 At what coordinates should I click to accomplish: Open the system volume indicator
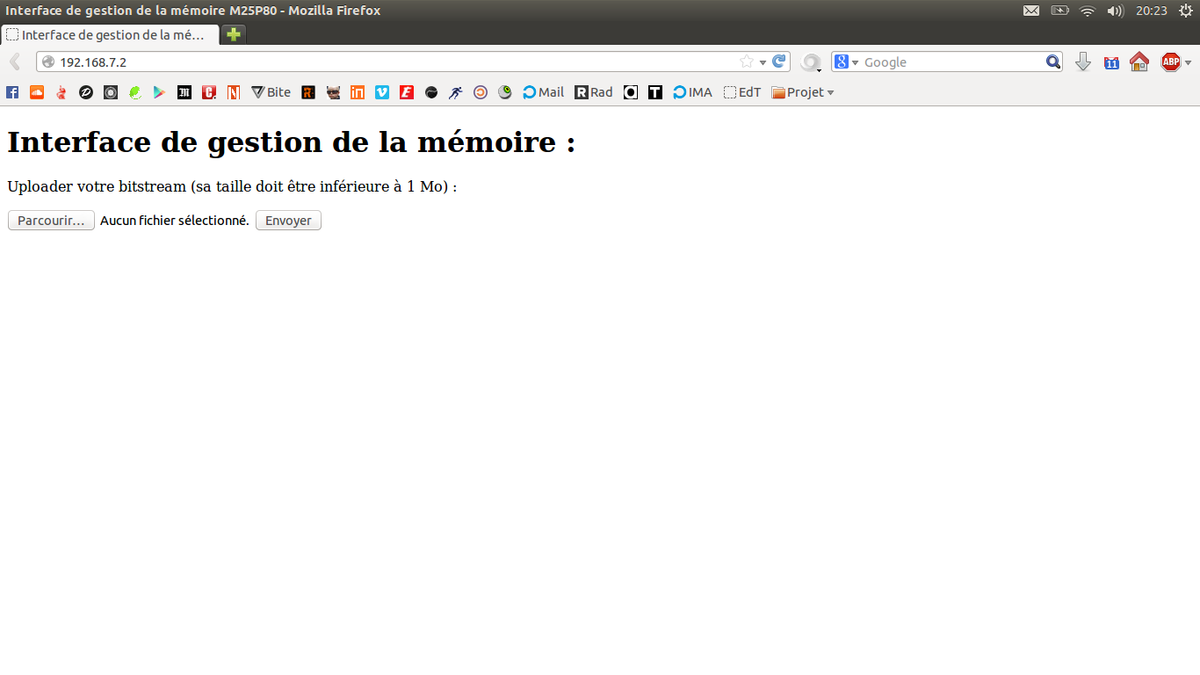click(x=1116, y=10)
